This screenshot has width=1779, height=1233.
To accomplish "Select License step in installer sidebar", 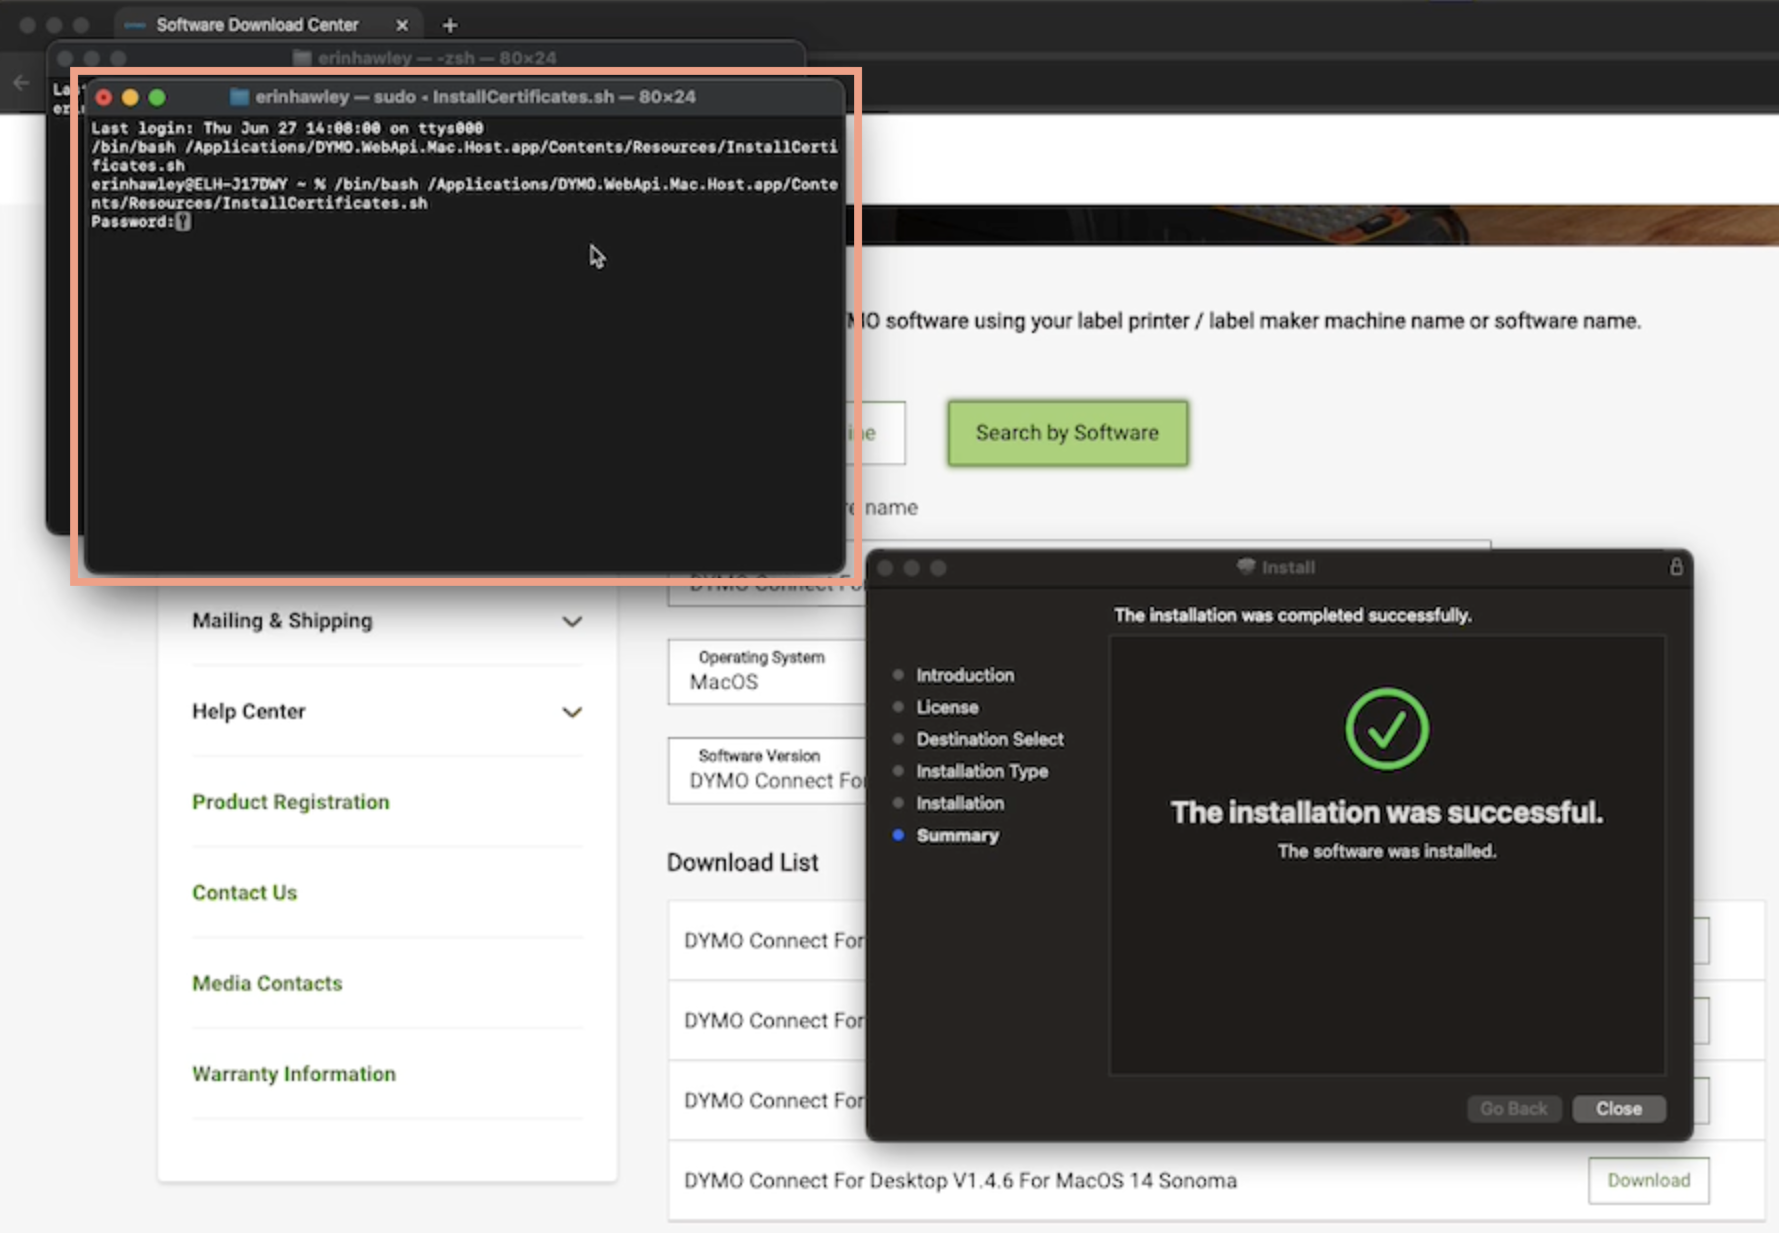I will pos(947,707).
